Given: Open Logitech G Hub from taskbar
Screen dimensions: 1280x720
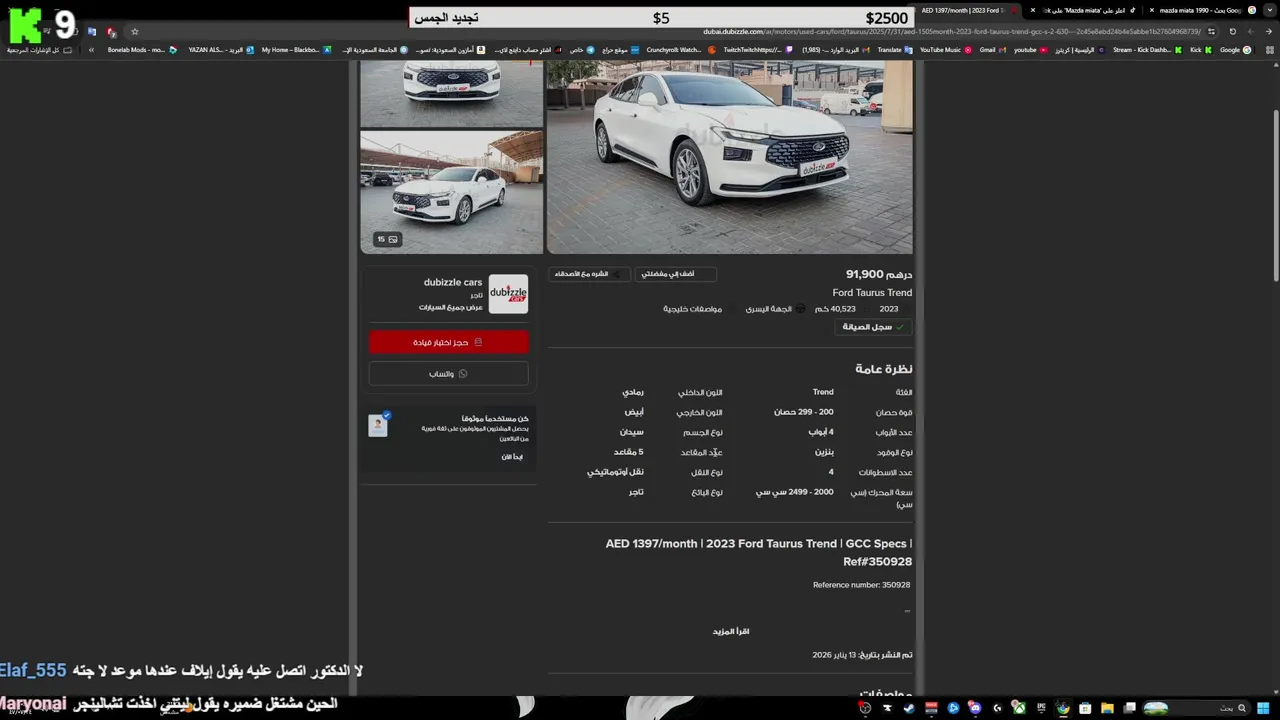Looking at the screenshot, I should 997,708.
